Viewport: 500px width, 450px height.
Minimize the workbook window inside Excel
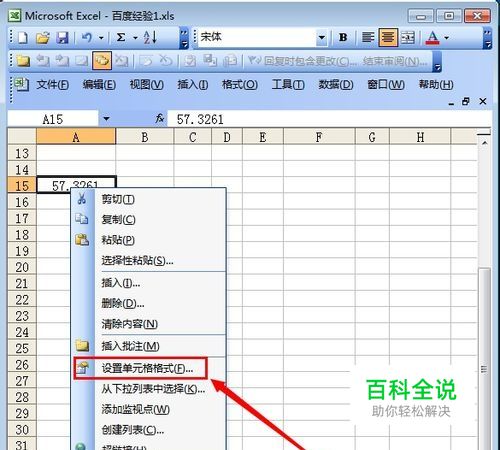(451, 103)
